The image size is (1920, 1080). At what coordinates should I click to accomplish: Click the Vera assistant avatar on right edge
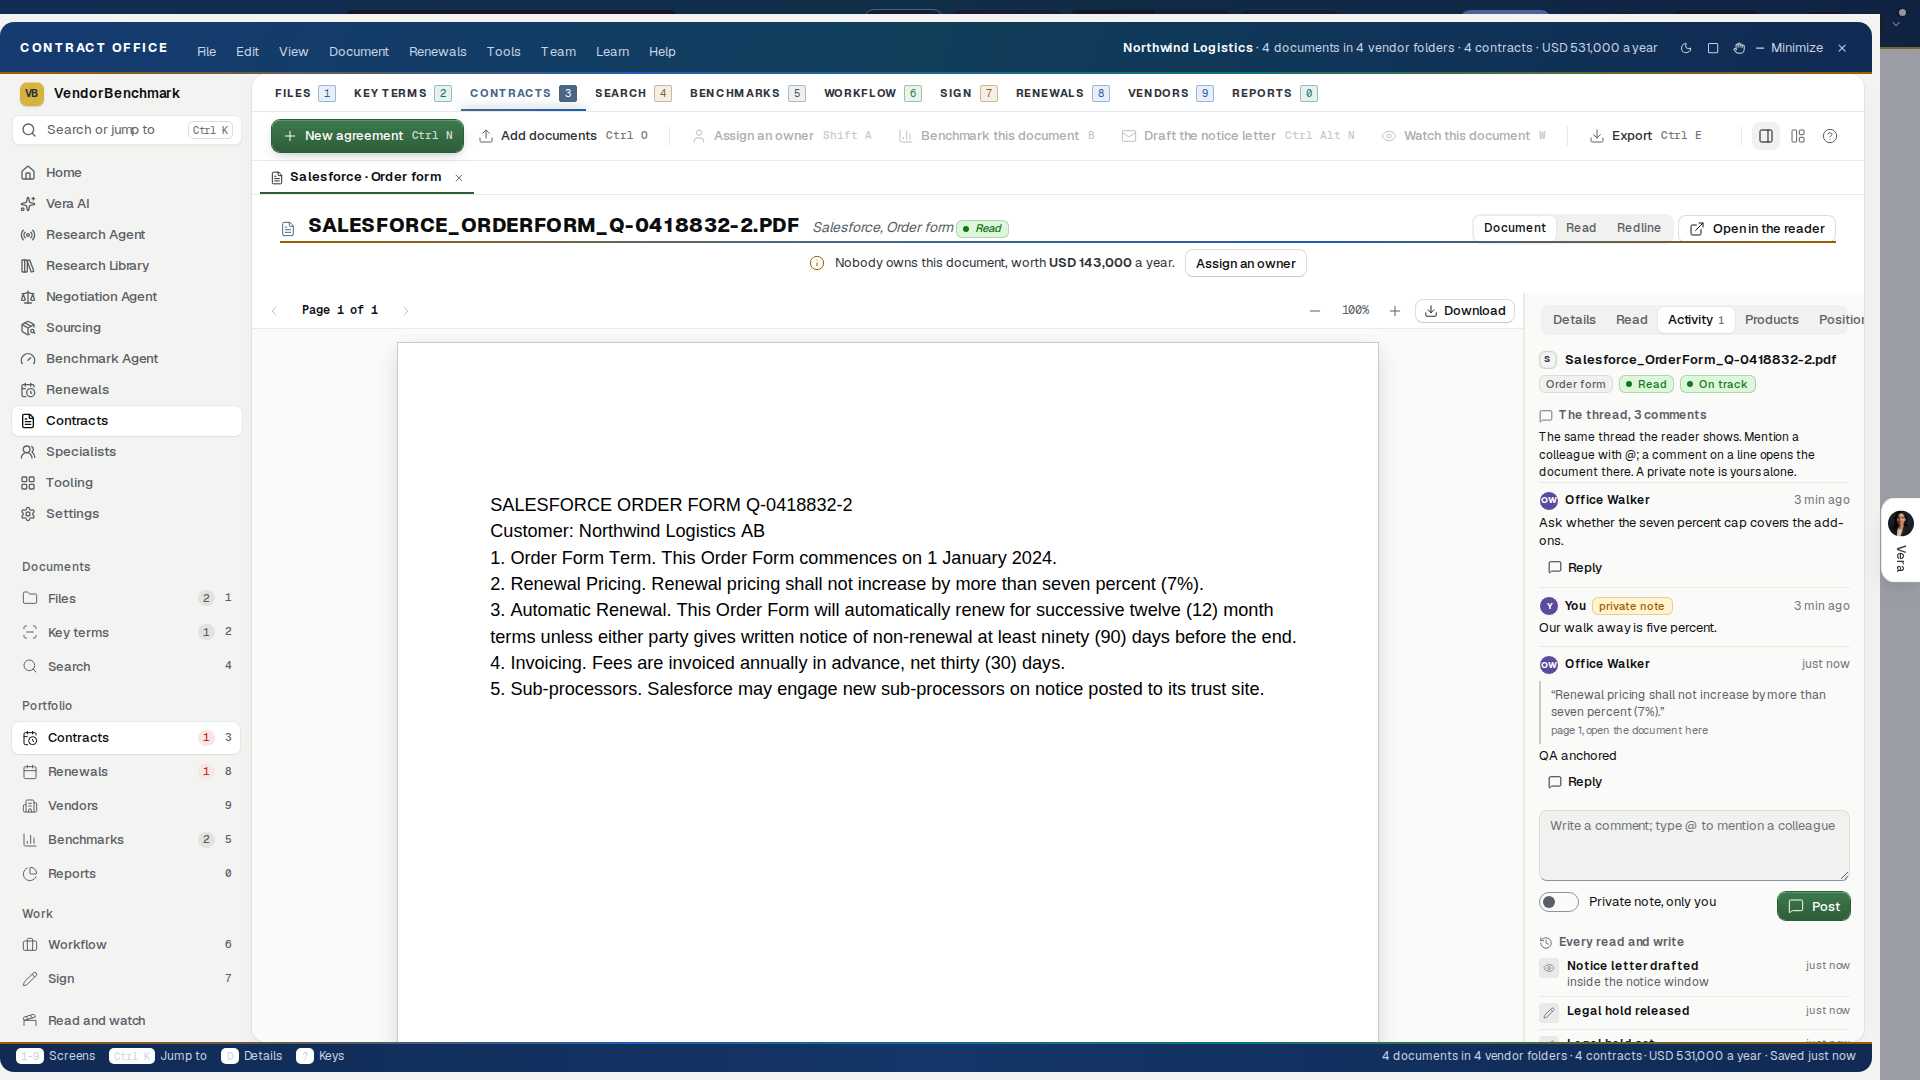click(x=1901, y=523)
